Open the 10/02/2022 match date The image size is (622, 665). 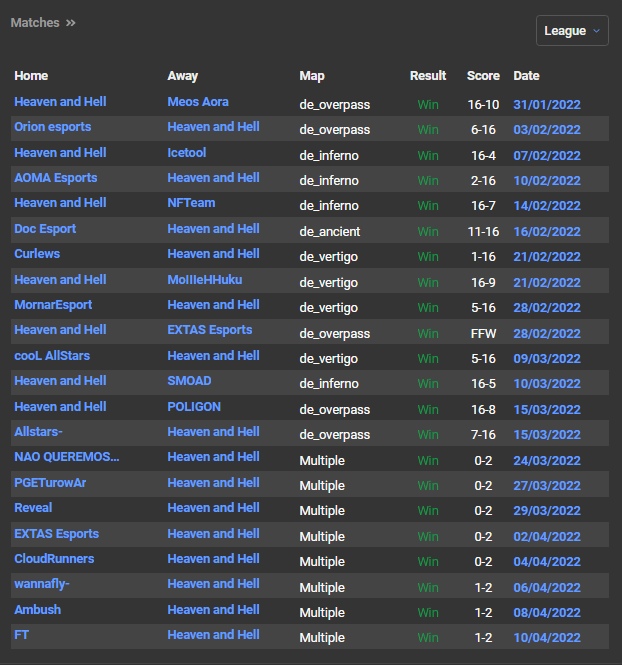point(547,180)
